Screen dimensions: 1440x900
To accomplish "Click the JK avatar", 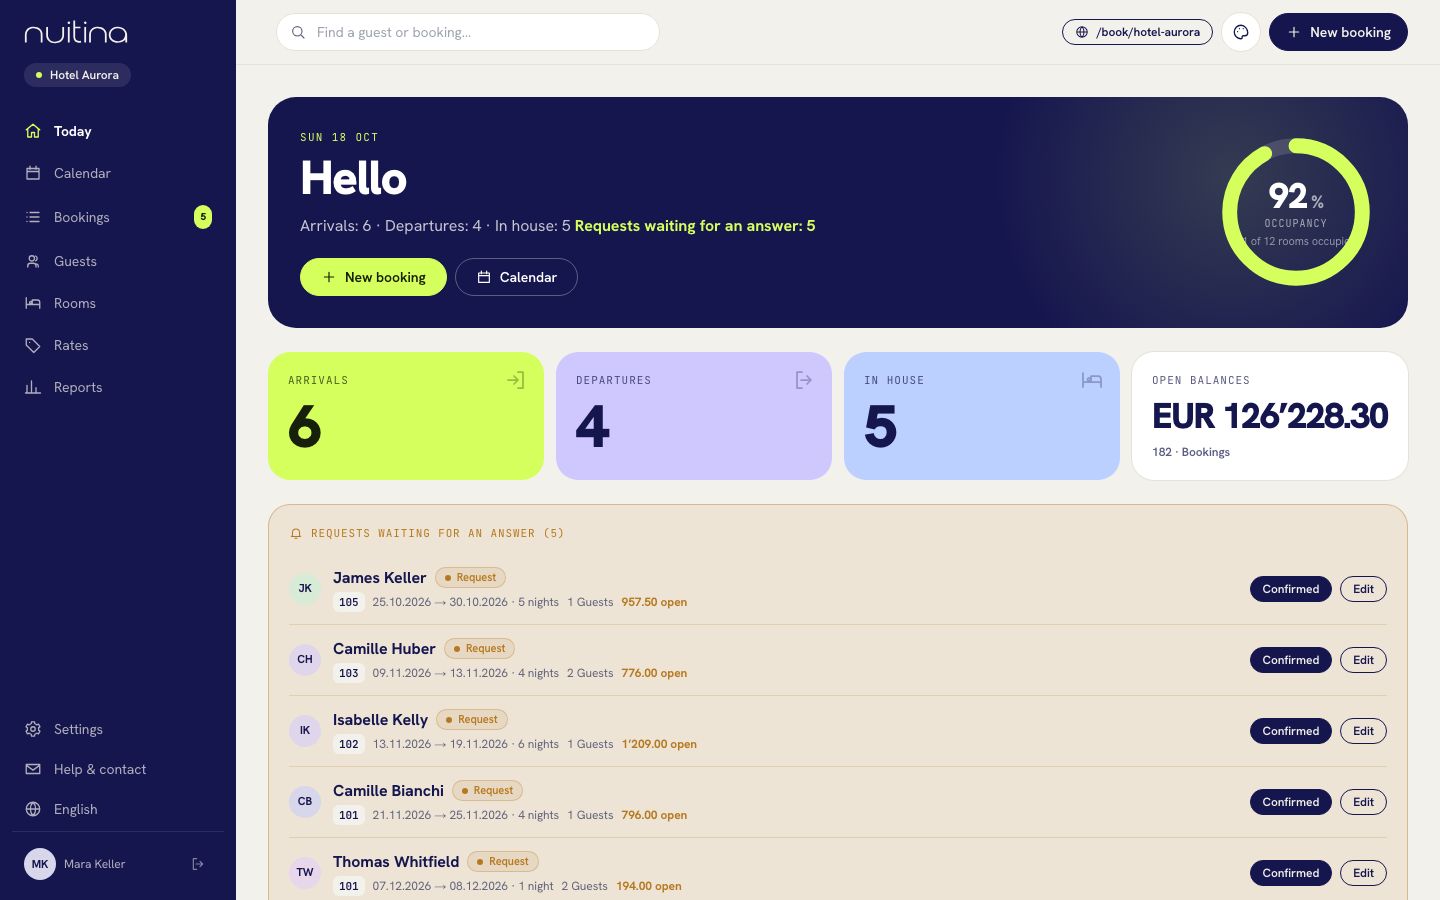I will click(305, 589).
